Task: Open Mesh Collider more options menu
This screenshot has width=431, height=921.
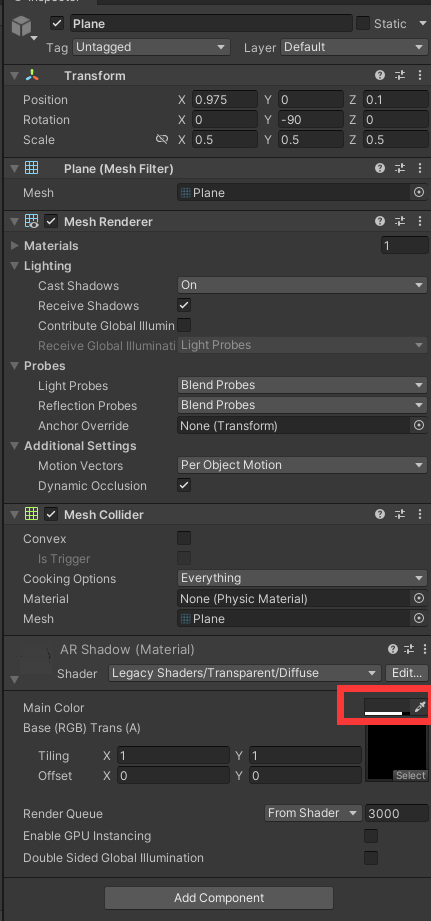Action: (420, 515)
